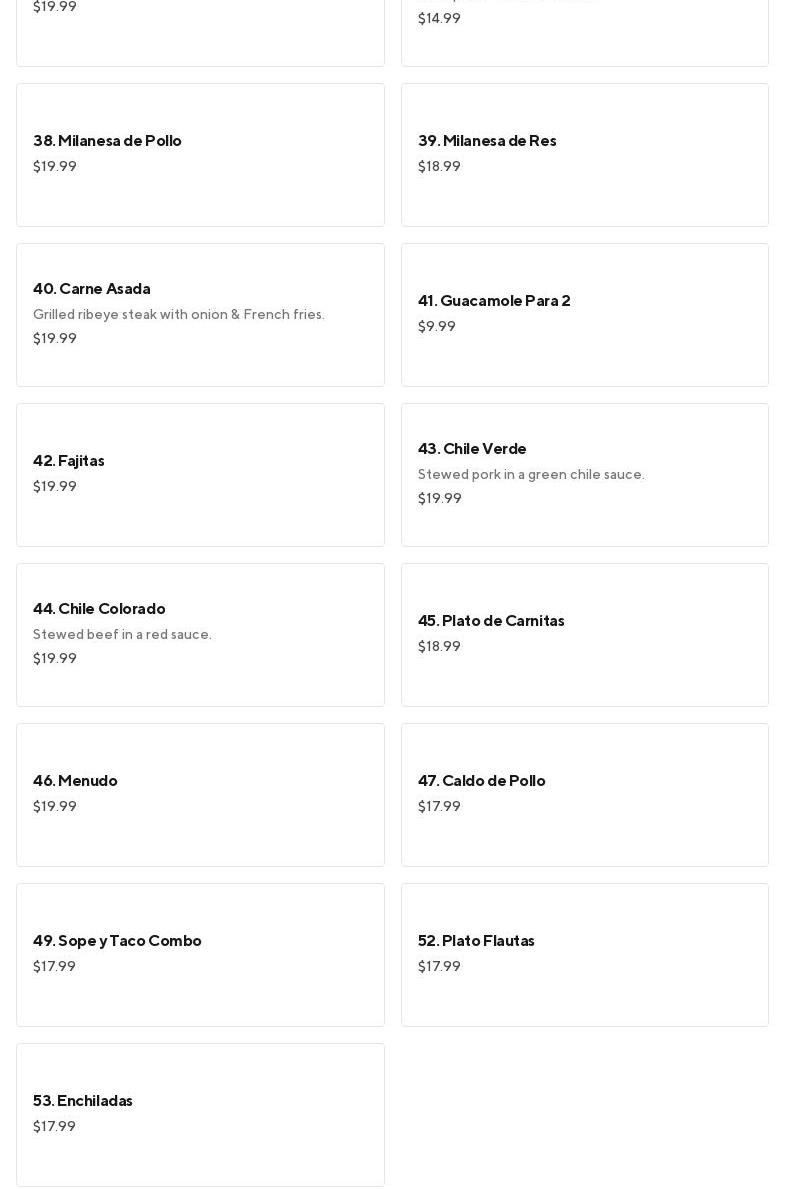Screen dimensions: 785x1189
Task: Click the $9.99 Guacamole price
Action: (437, 327)
